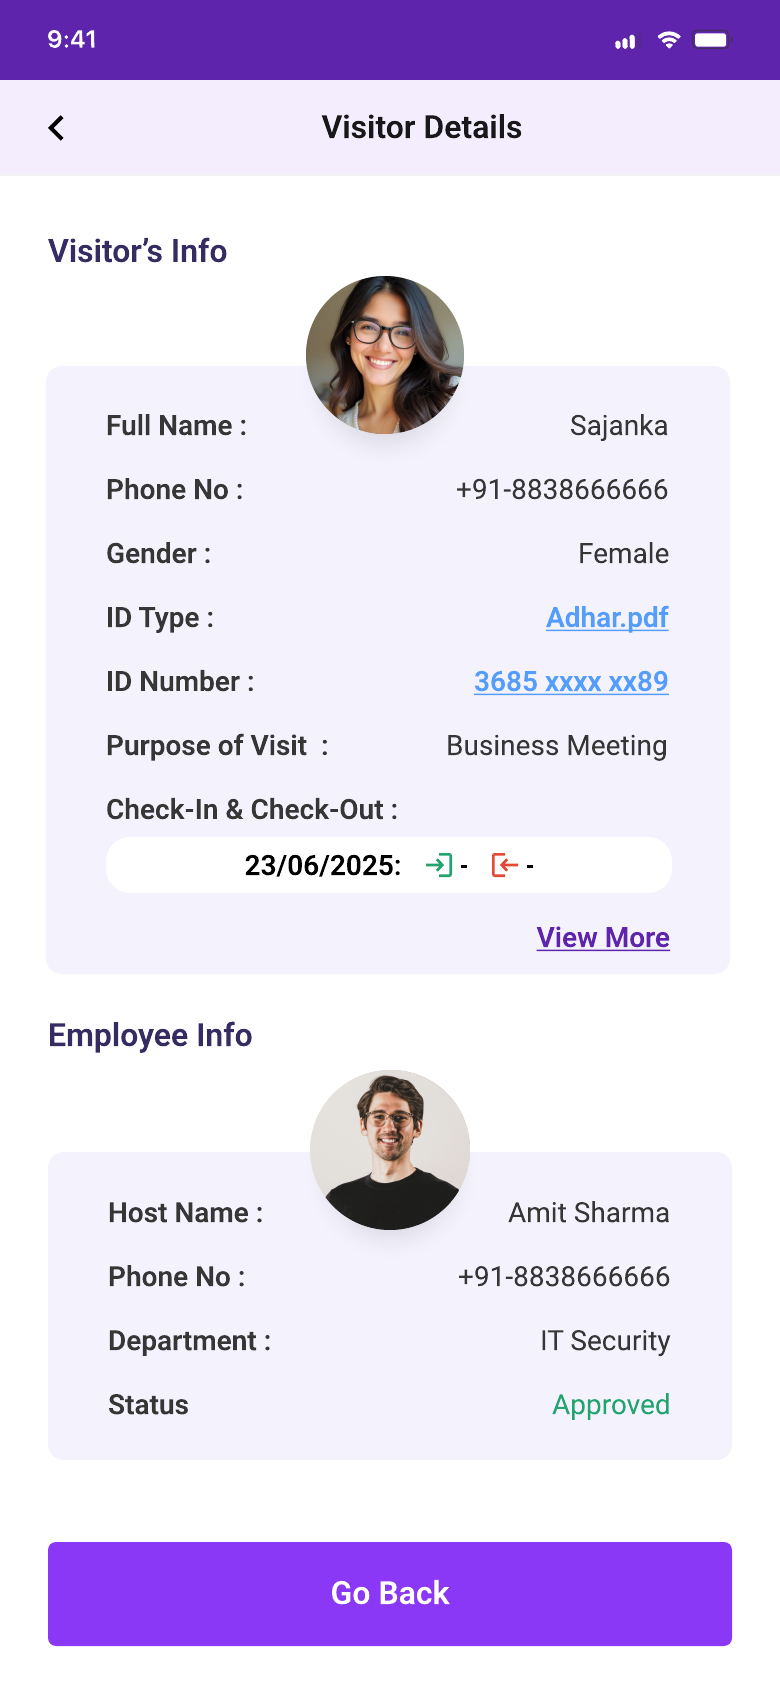The height and width of the screenshot is (1688, 780).
Task: Tap the cellular signal icon
Action: click(x=625, y=41)
